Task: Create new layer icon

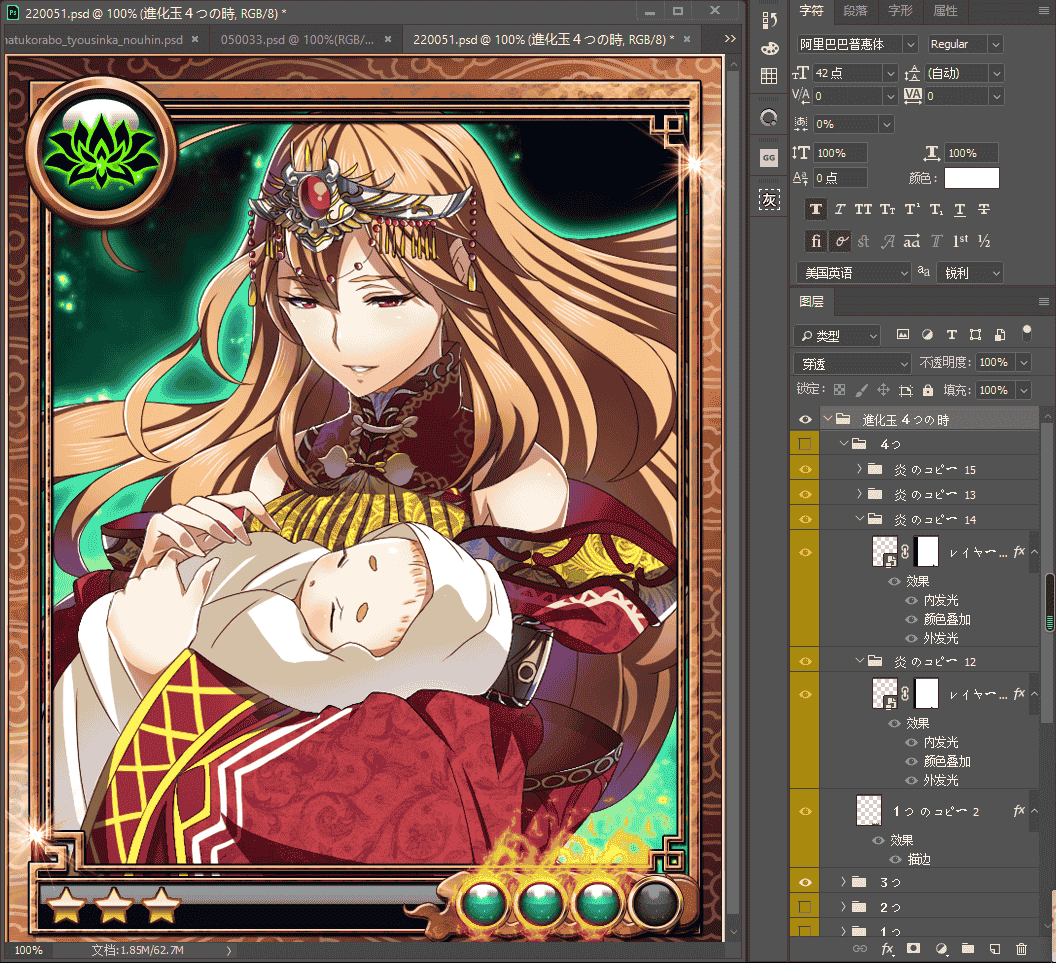Action: click(x=995, y=949)
